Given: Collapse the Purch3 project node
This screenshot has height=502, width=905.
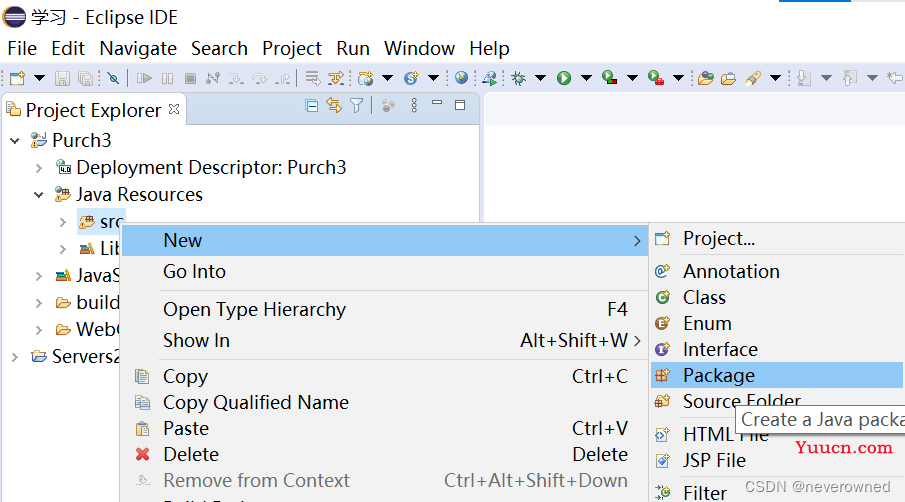Looking at the screenshot, I should (15, 140).
